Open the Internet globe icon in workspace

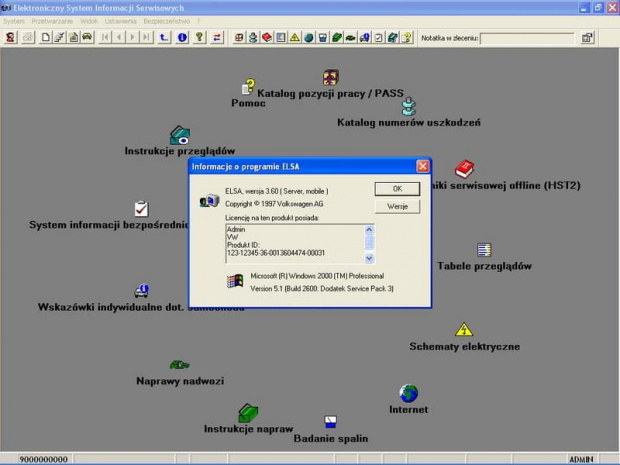[x=408, y=393]
